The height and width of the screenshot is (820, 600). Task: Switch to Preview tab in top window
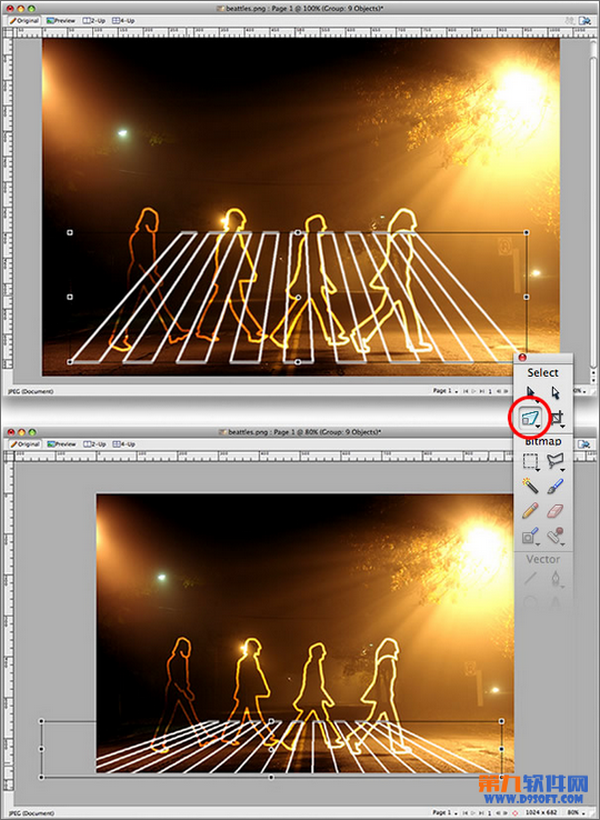coord(61,19)
